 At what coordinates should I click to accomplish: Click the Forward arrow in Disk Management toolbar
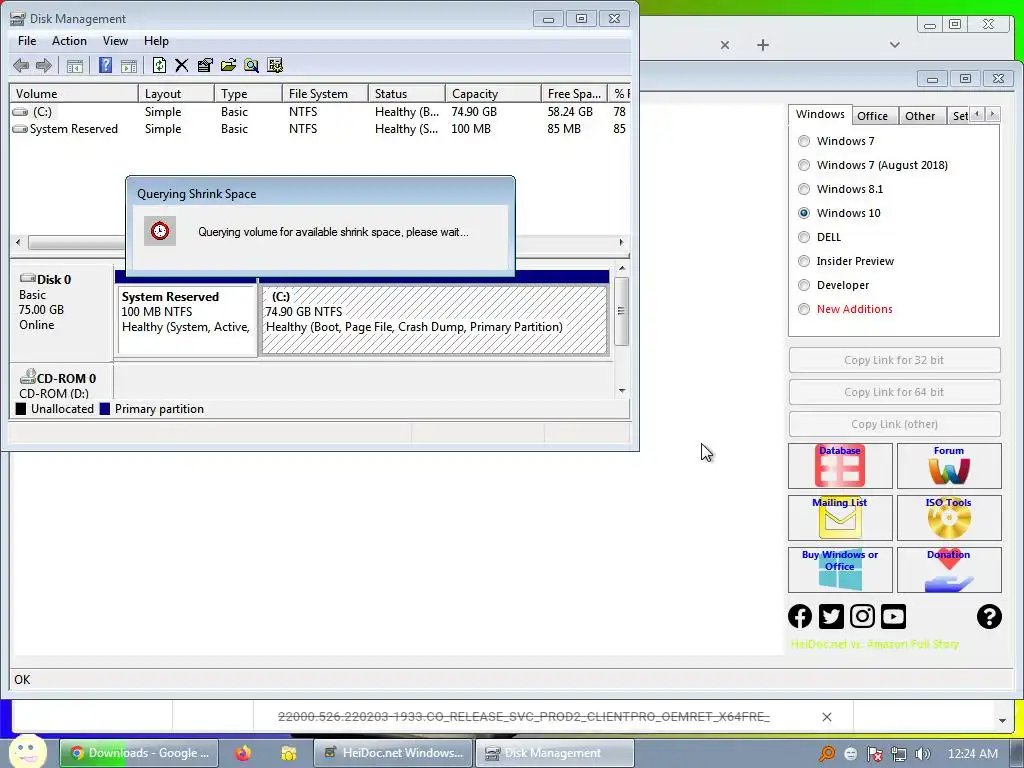[44, 65]
